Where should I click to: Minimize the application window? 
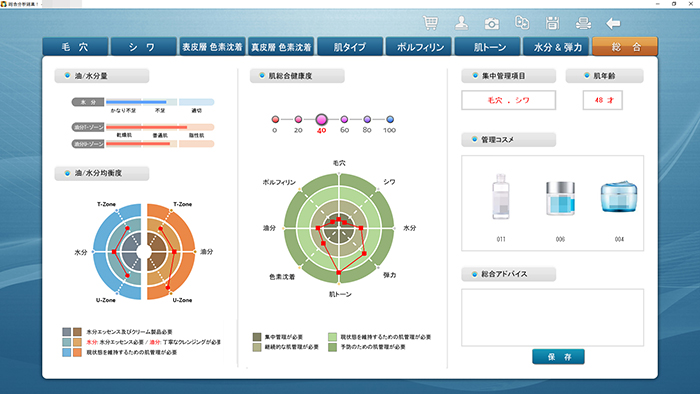tap(658, 4)
